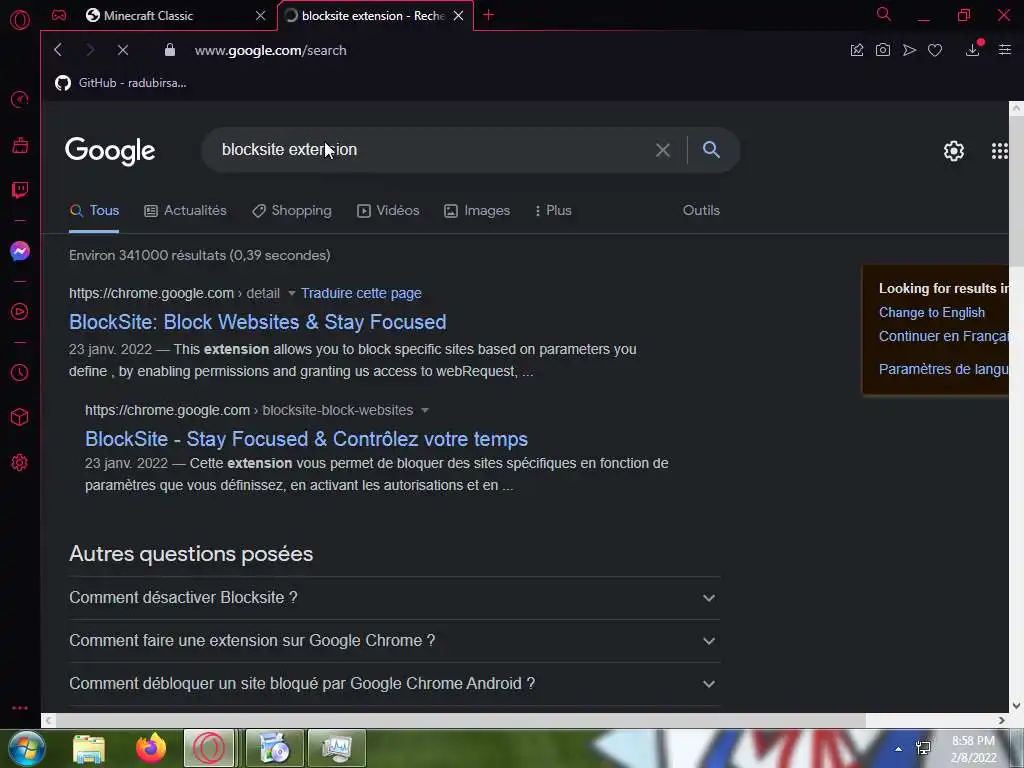
Task: Select the Shopping search tab
Action: tap(292, 210)
